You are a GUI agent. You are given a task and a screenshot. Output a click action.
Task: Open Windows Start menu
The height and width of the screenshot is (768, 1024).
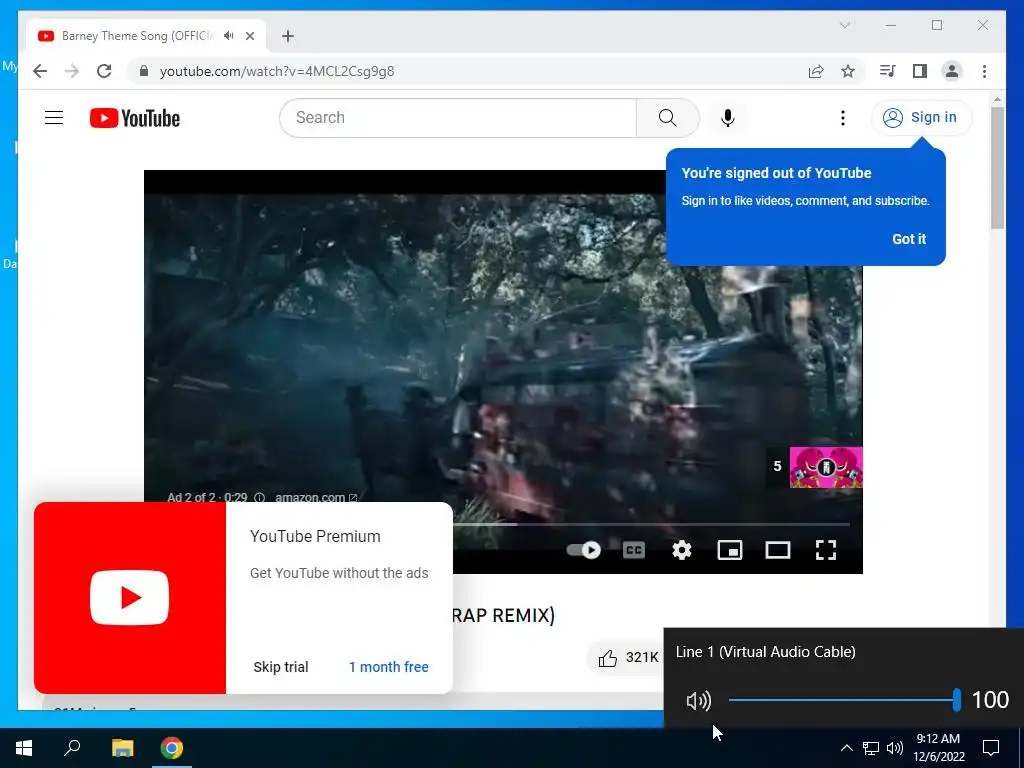(24, 748)
